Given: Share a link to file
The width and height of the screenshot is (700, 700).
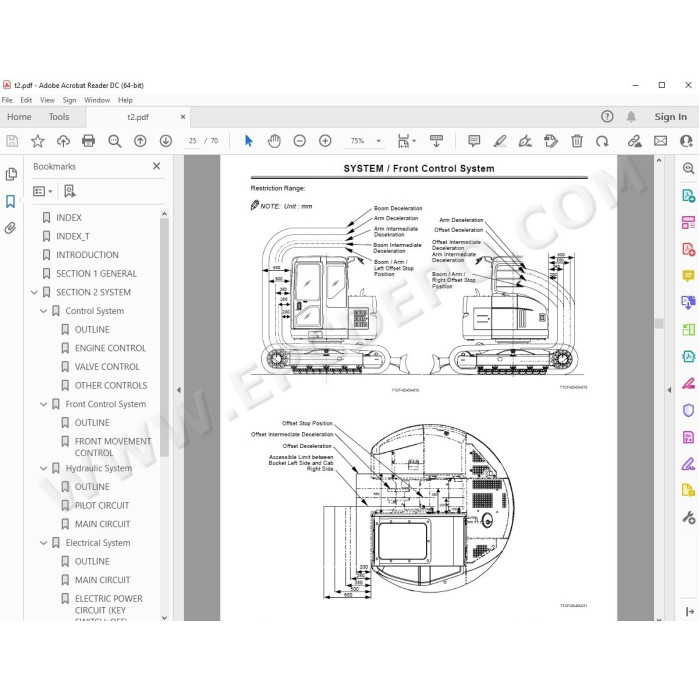Looking at the screenshot, I should click(634, 141).
